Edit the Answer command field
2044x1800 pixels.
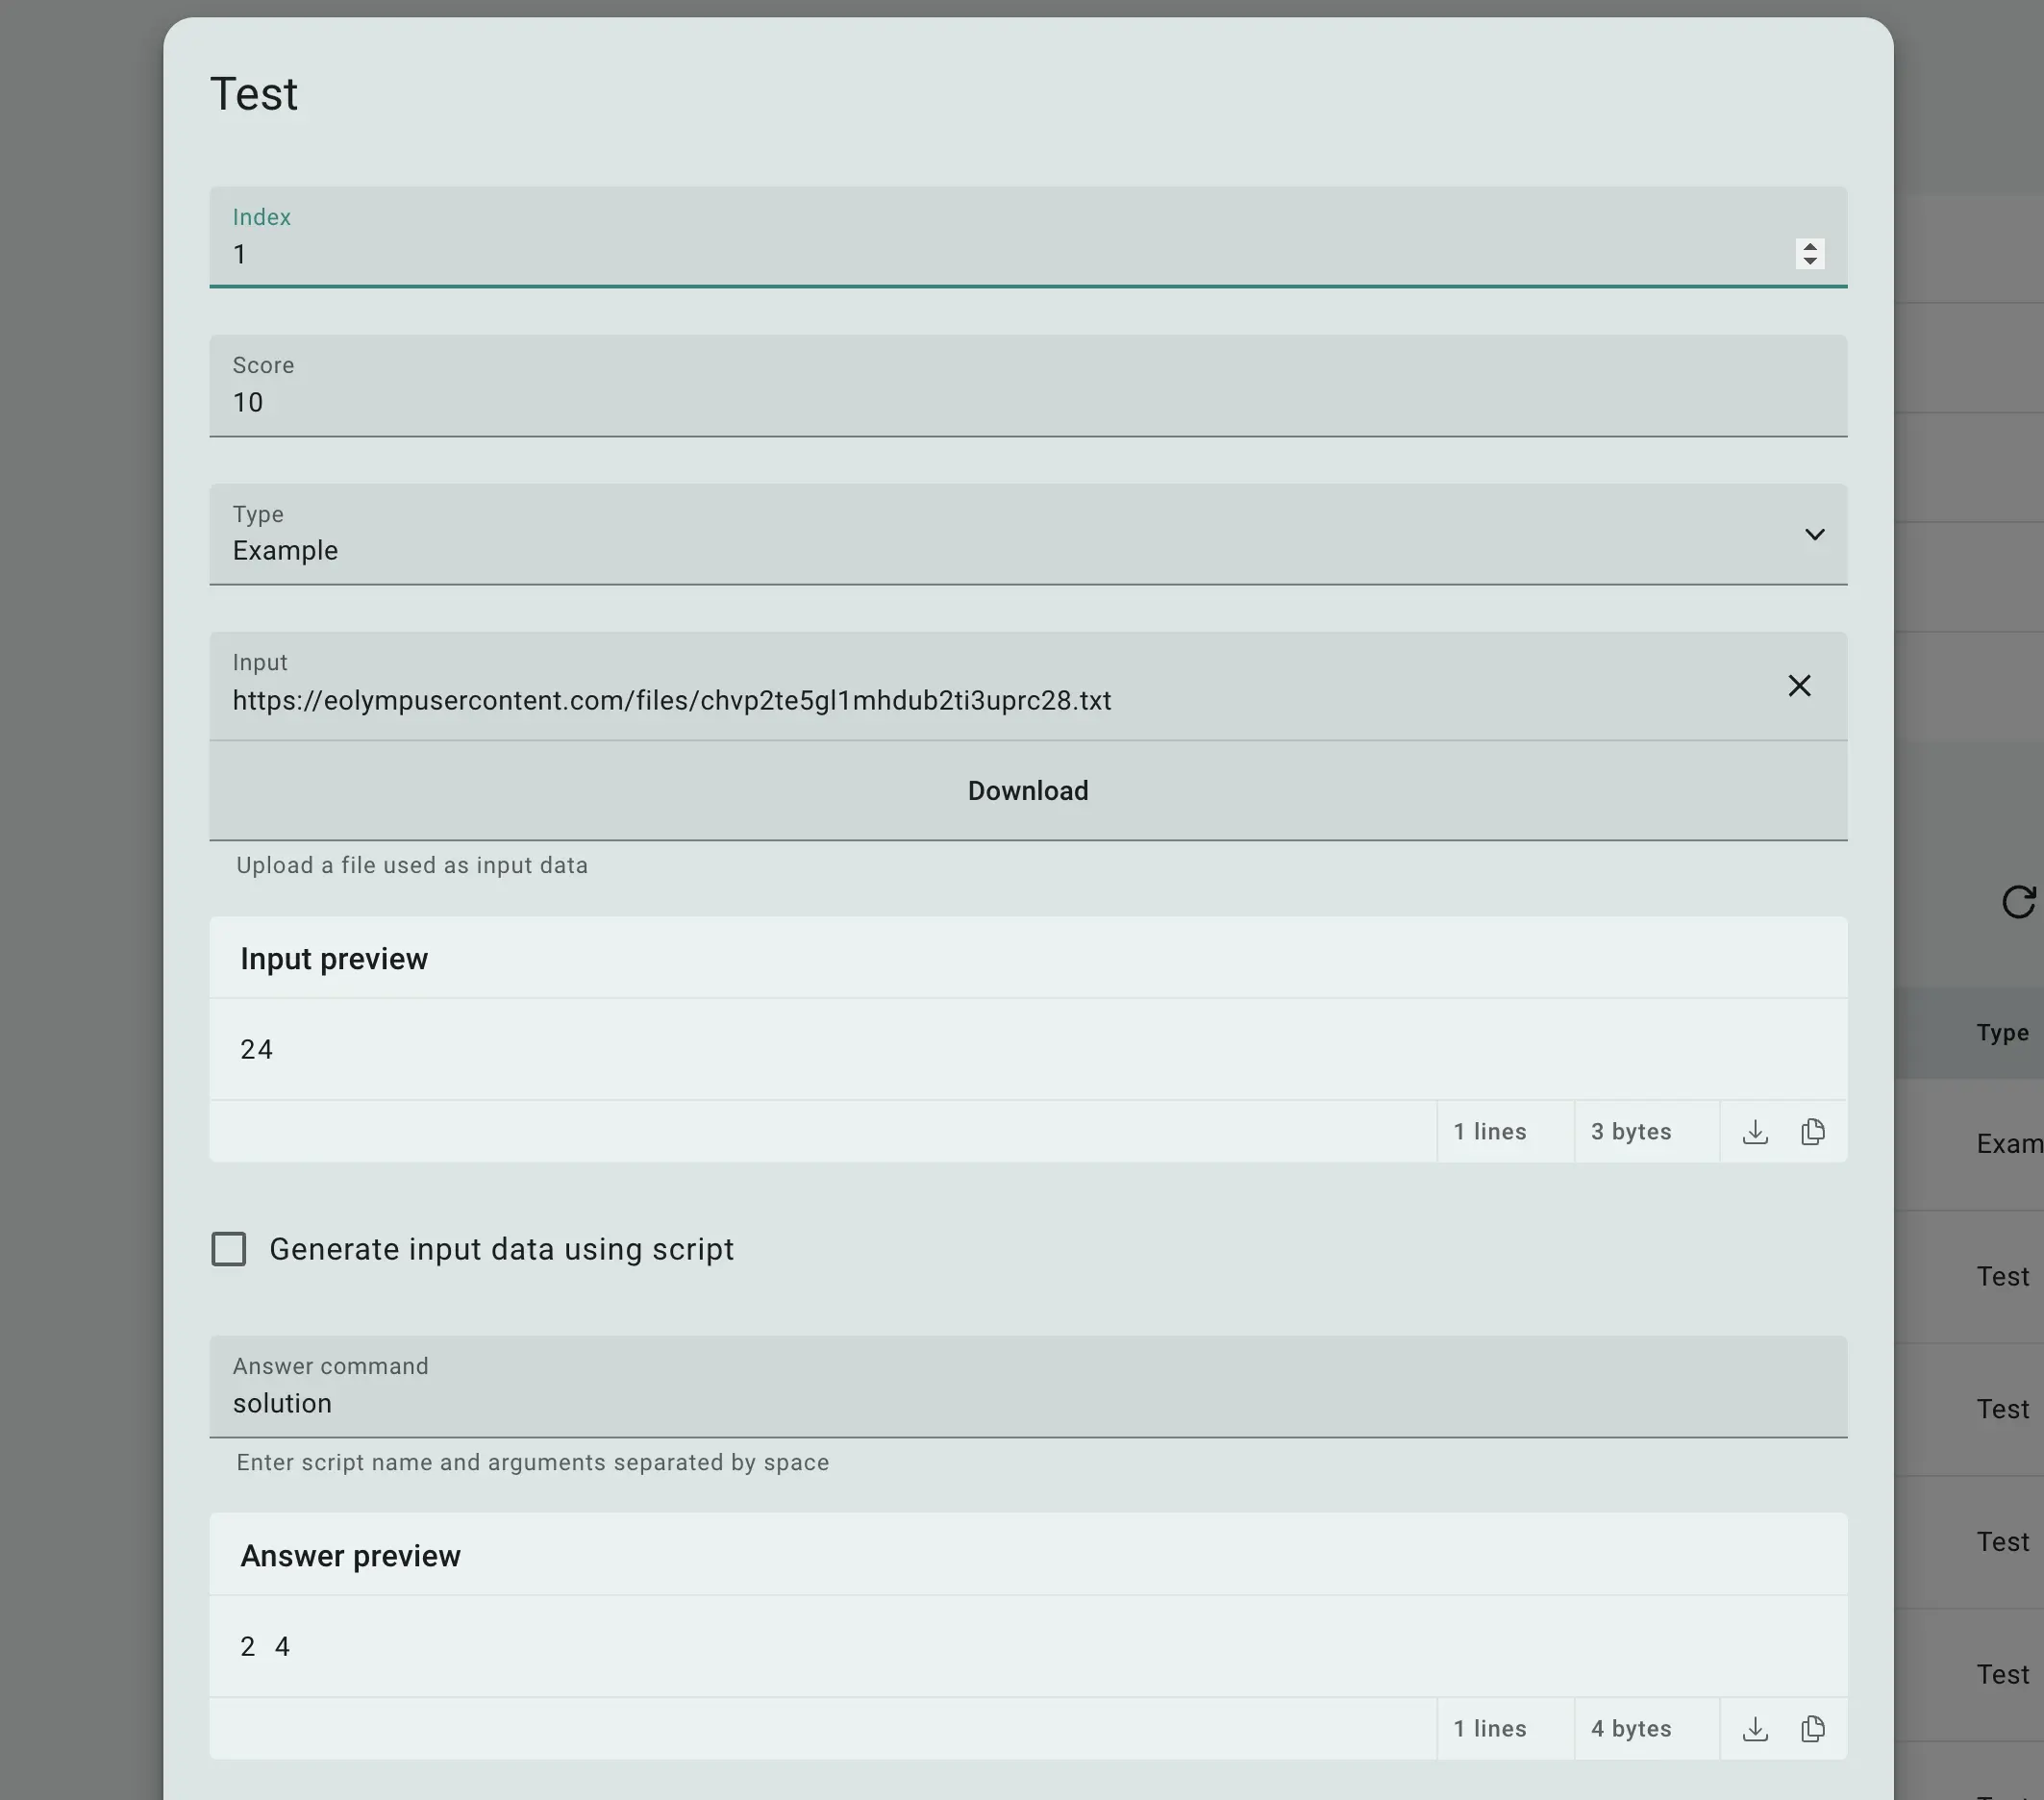[x=1000, y=1403]
